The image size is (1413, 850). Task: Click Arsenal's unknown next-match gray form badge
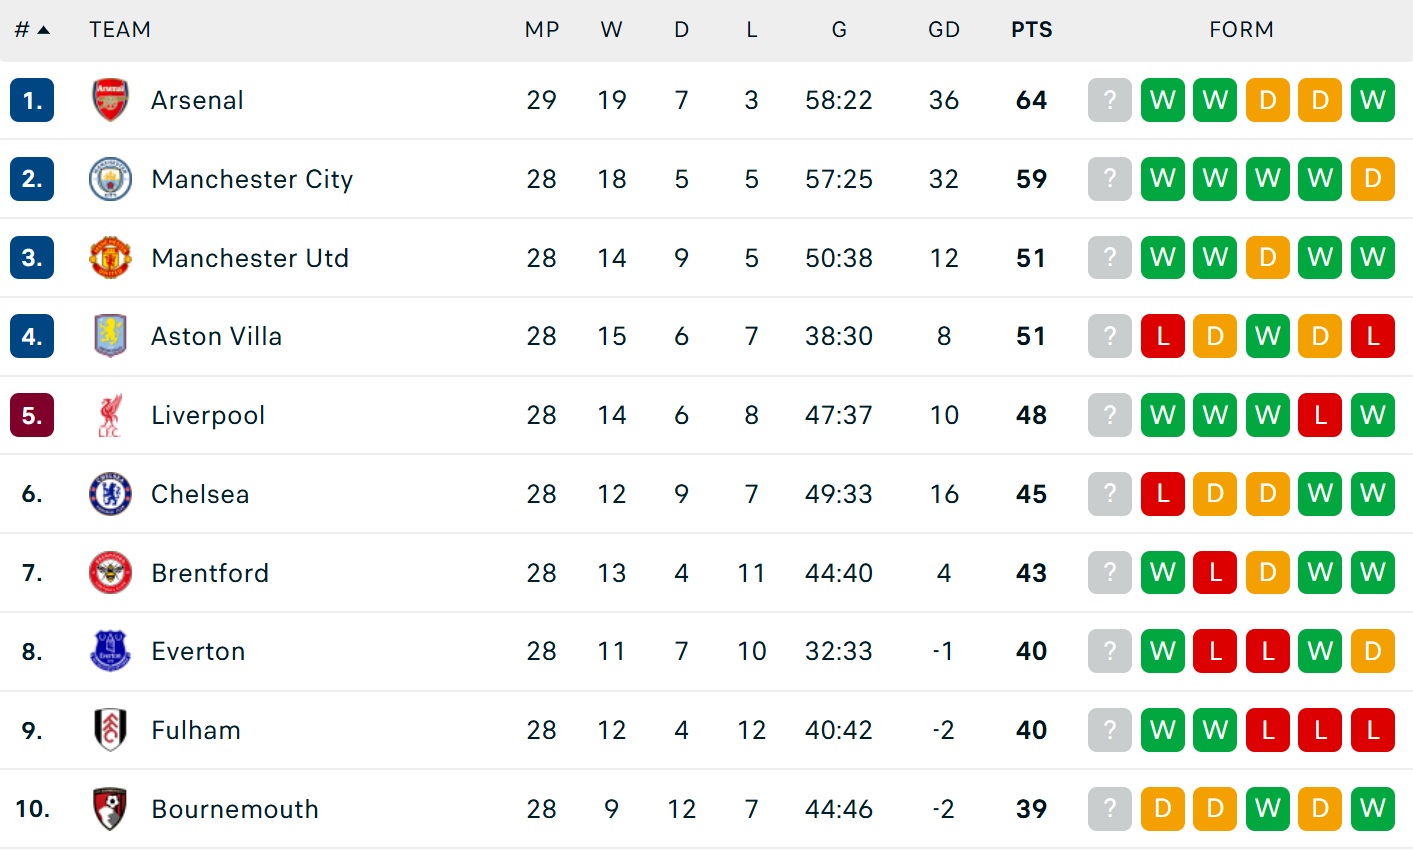coord(1109,100)
